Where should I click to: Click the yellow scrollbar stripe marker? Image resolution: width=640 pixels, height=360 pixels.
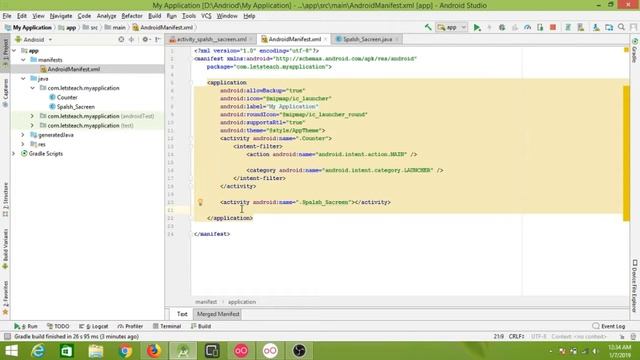point(627,153)
